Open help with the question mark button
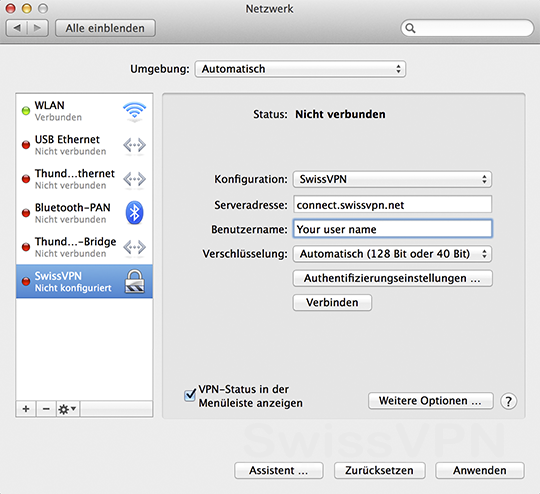The width and height of the screenshot is (540, 494). click(508, 401)
